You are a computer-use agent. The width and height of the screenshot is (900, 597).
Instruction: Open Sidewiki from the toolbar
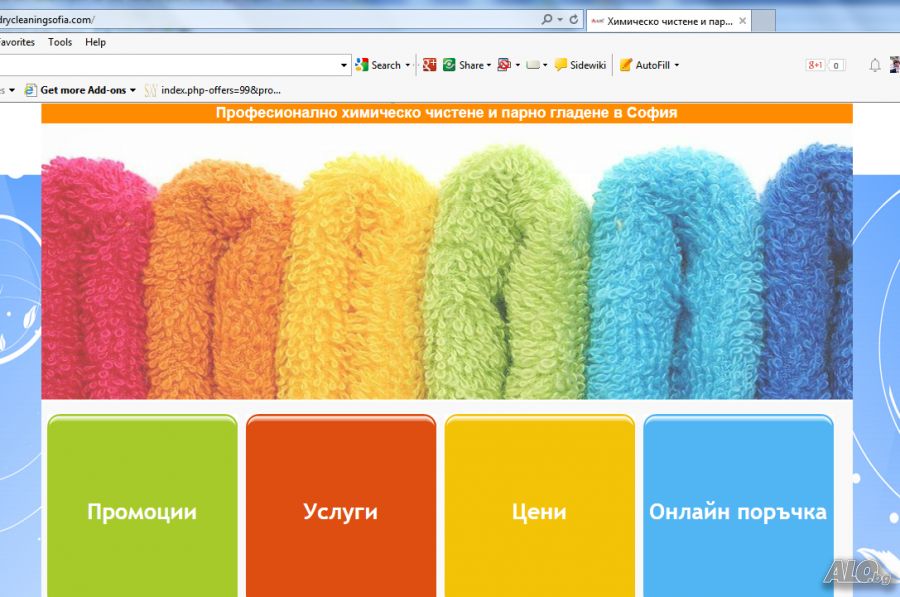580,65
